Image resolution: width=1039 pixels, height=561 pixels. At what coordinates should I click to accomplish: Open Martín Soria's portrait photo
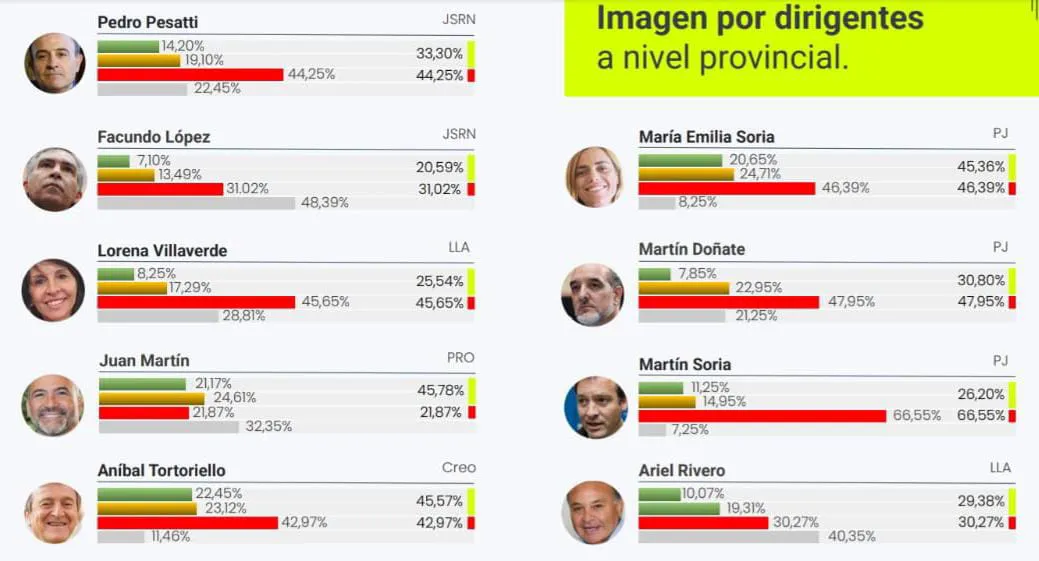595,407
